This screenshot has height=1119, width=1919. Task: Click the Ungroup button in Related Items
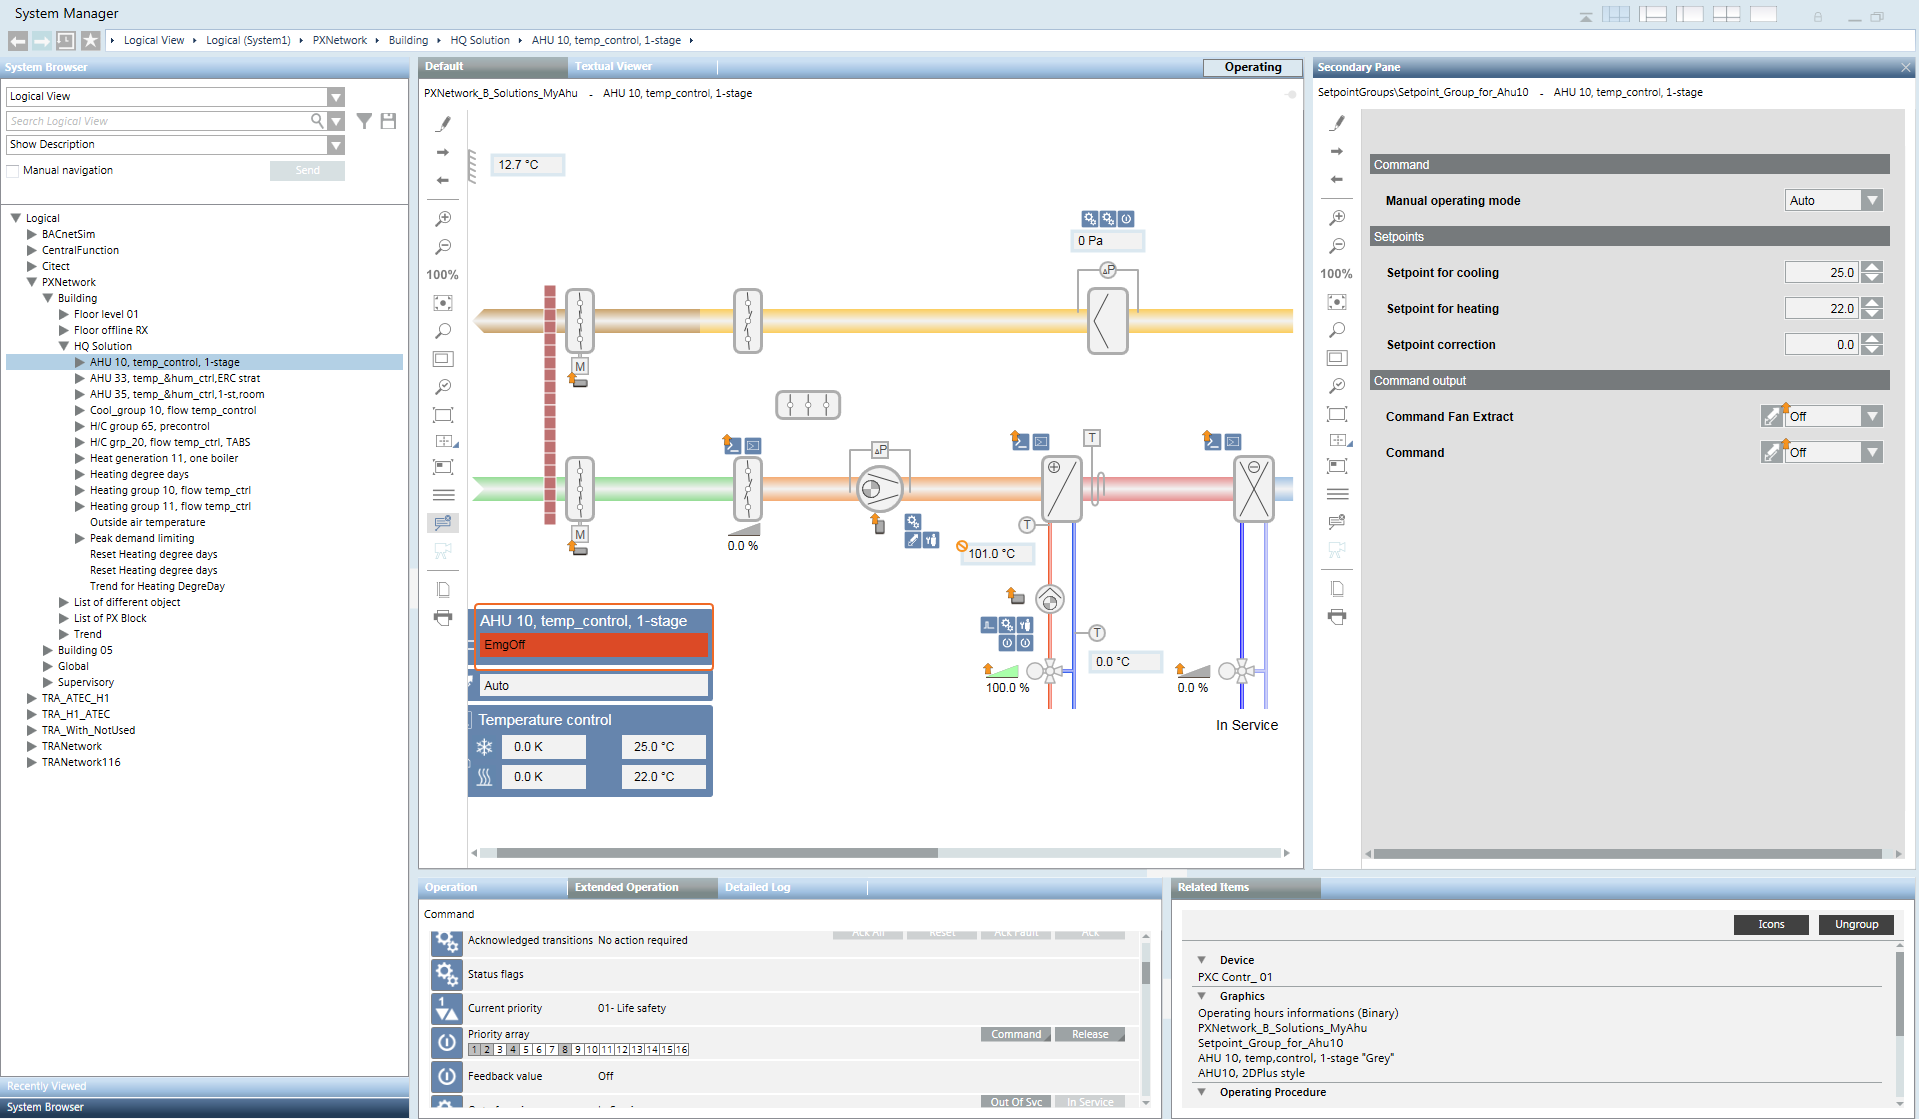tap(1856, 924)
